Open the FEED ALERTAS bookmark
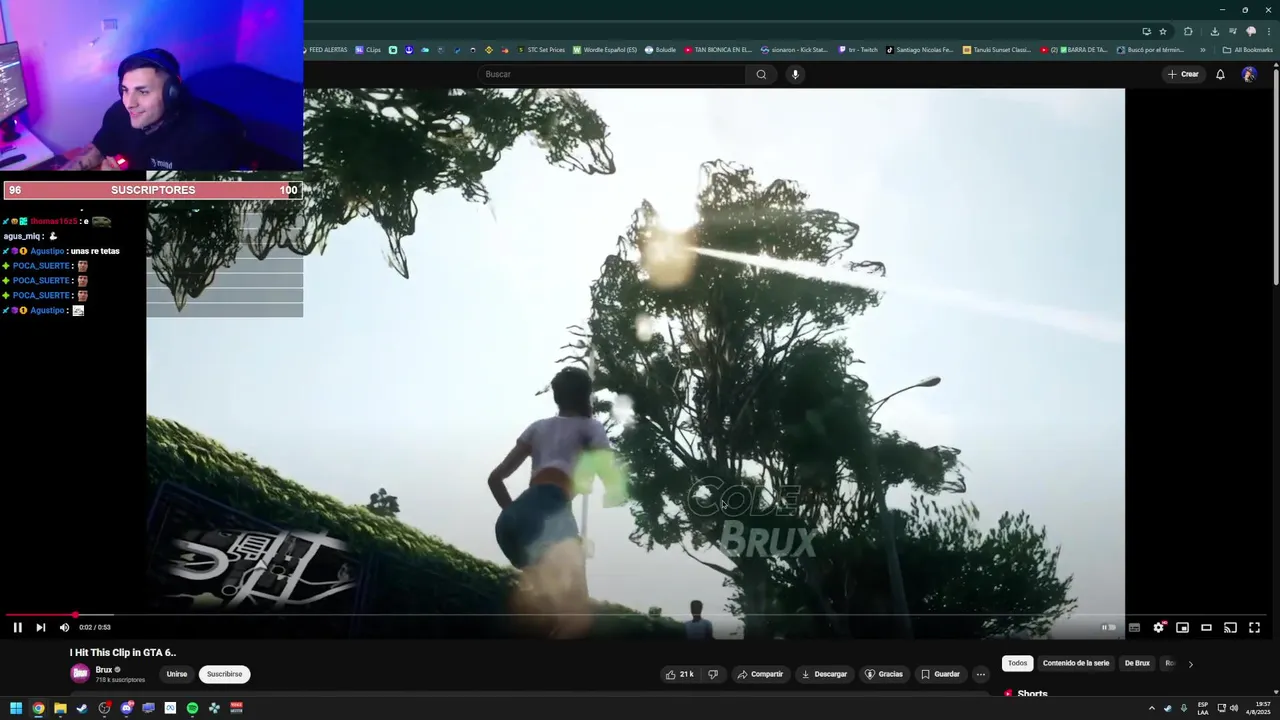Screen dimensions: 1280x720 (x=325, y=49)
